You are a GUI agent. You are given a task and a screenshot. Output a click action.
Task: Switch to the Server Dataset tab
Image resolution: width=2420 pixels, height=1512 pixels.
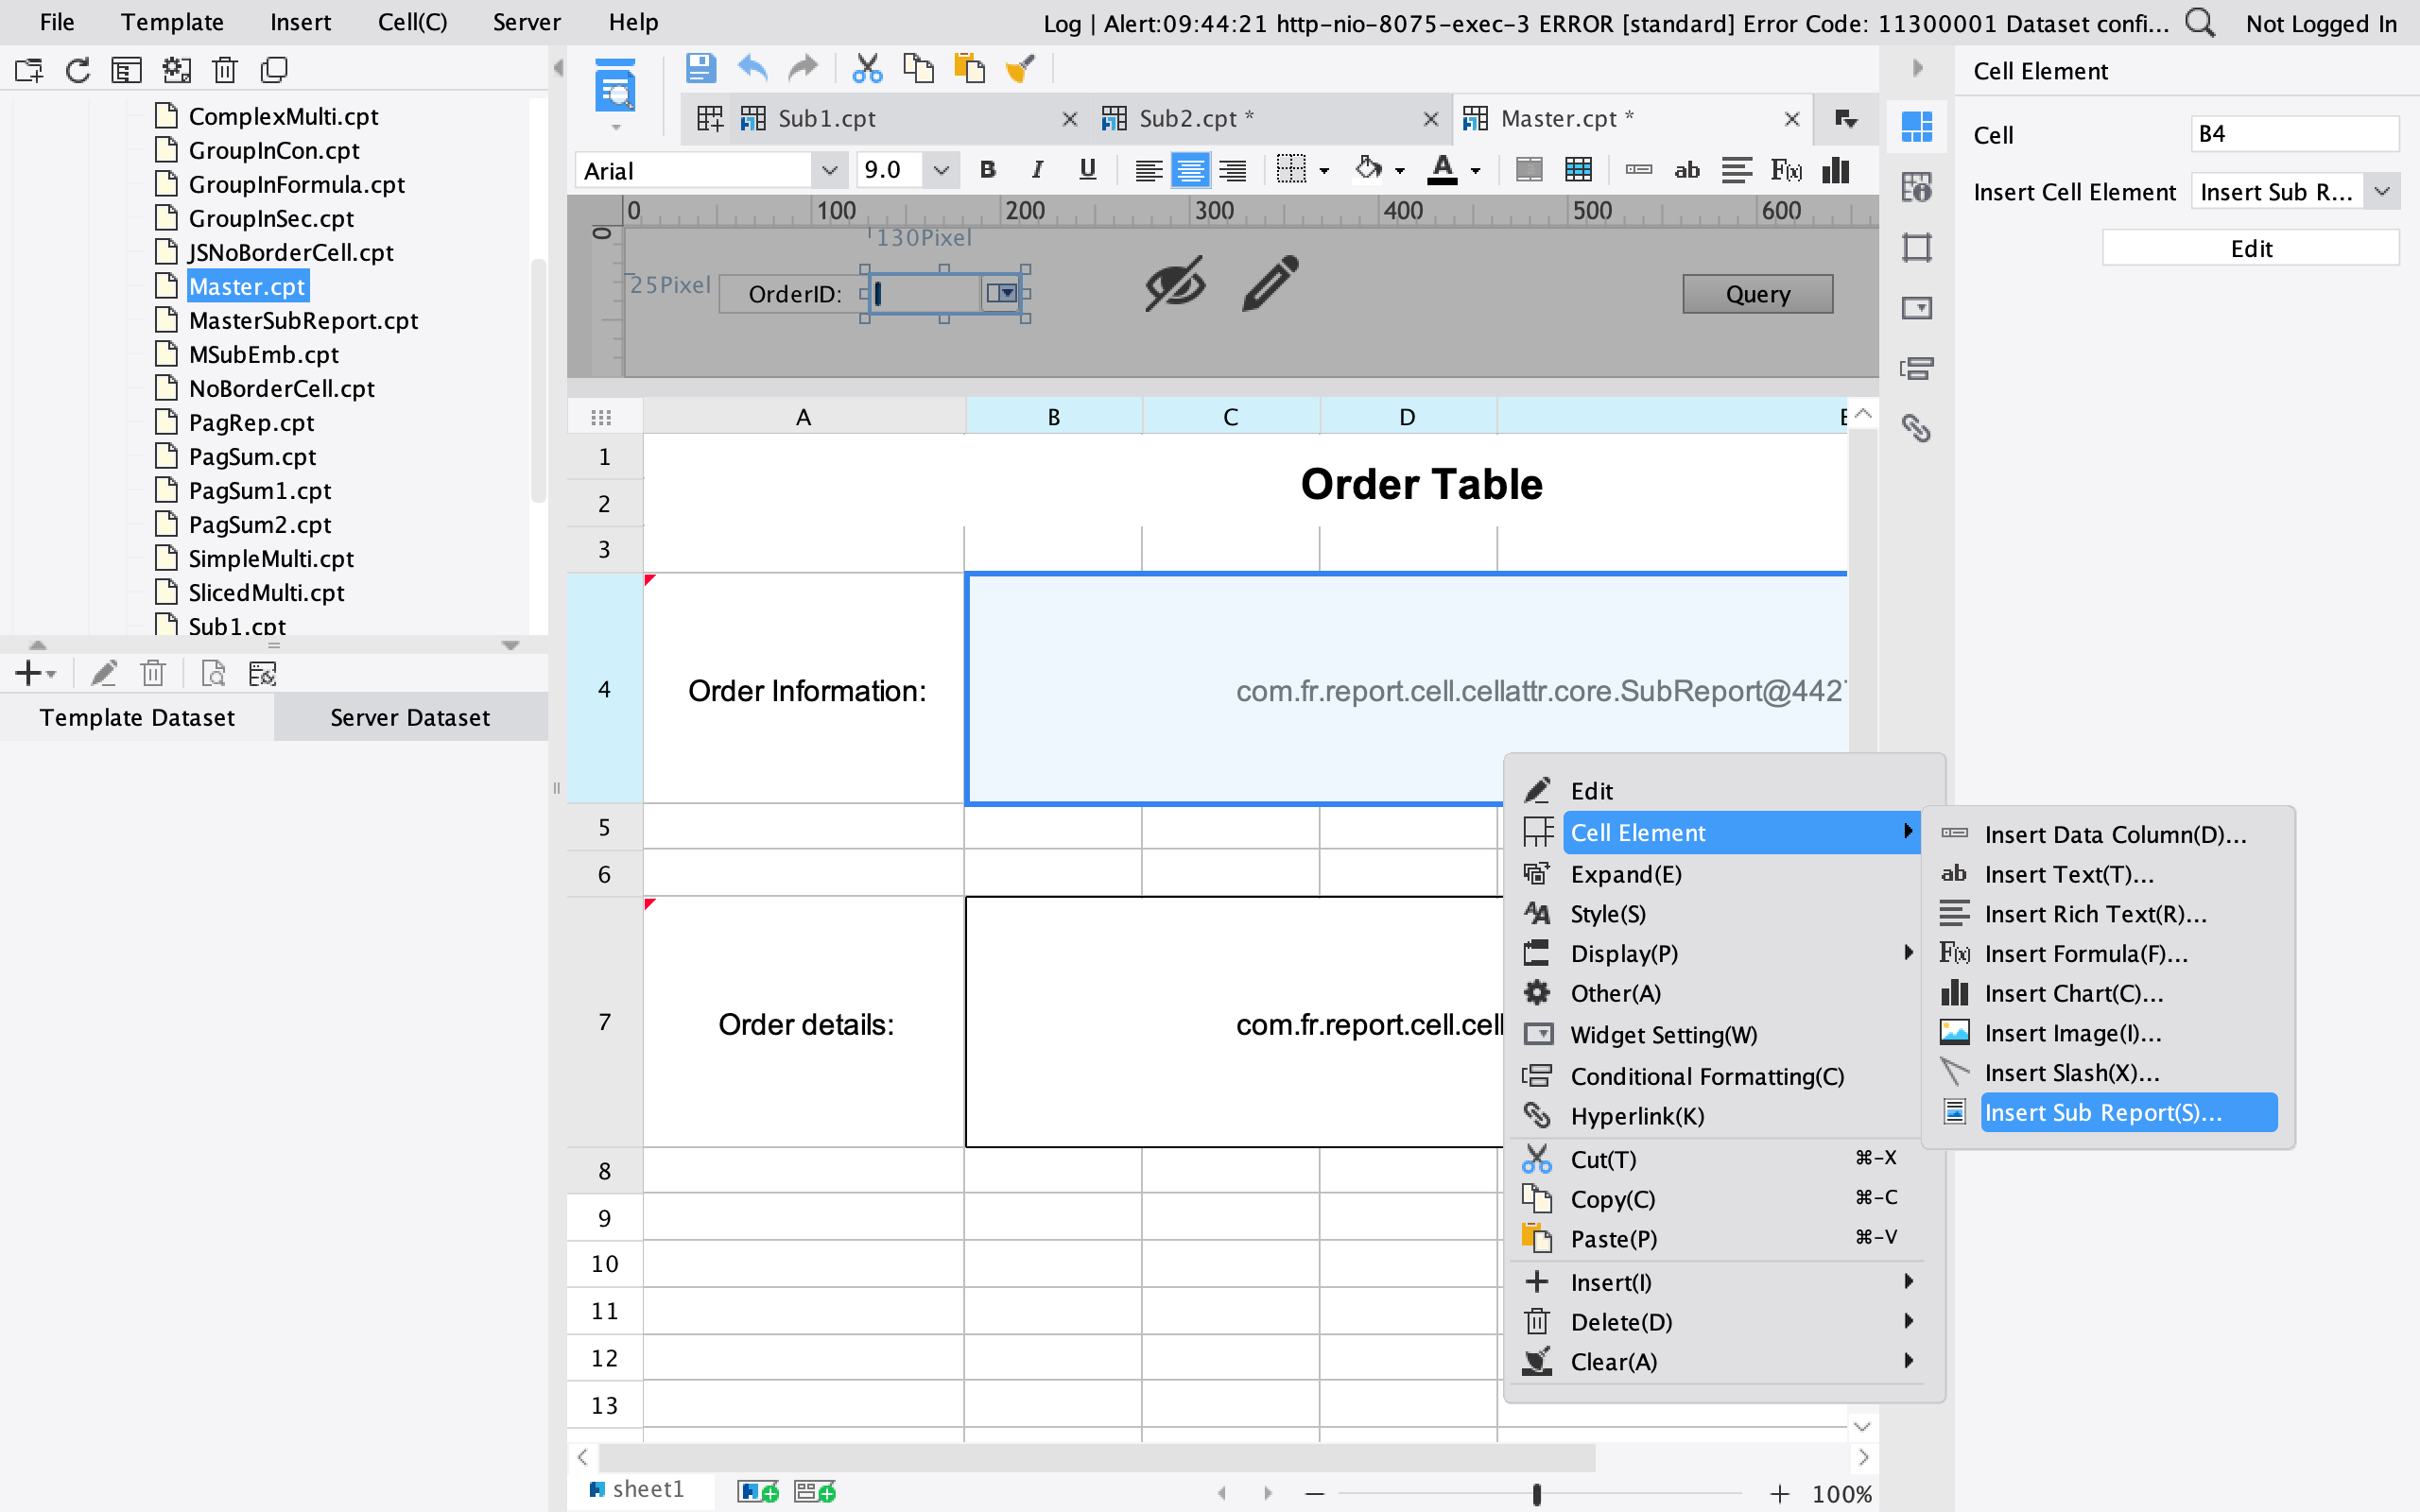point(410,717)
